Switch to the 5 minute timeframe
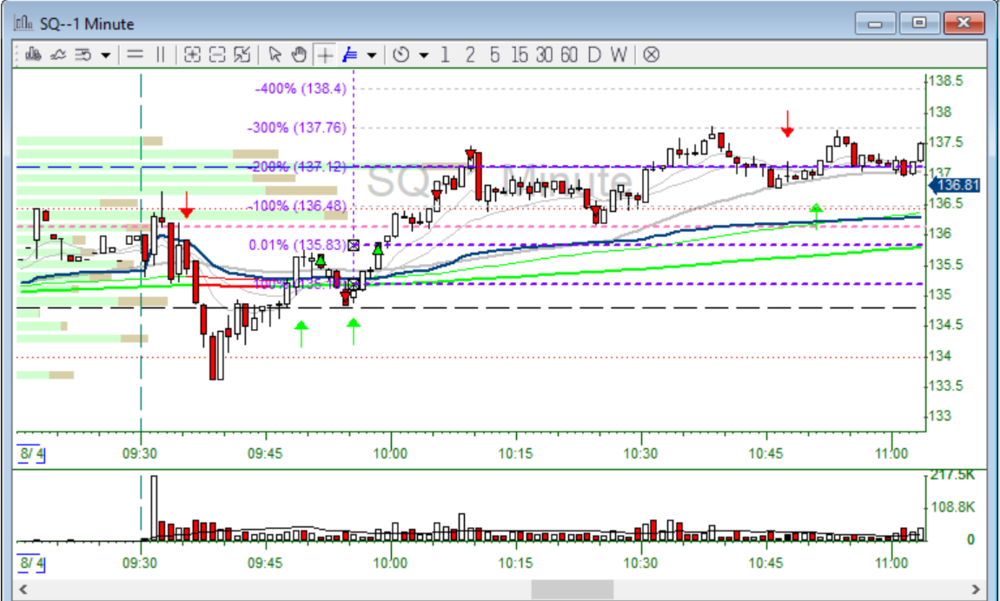 494,55
